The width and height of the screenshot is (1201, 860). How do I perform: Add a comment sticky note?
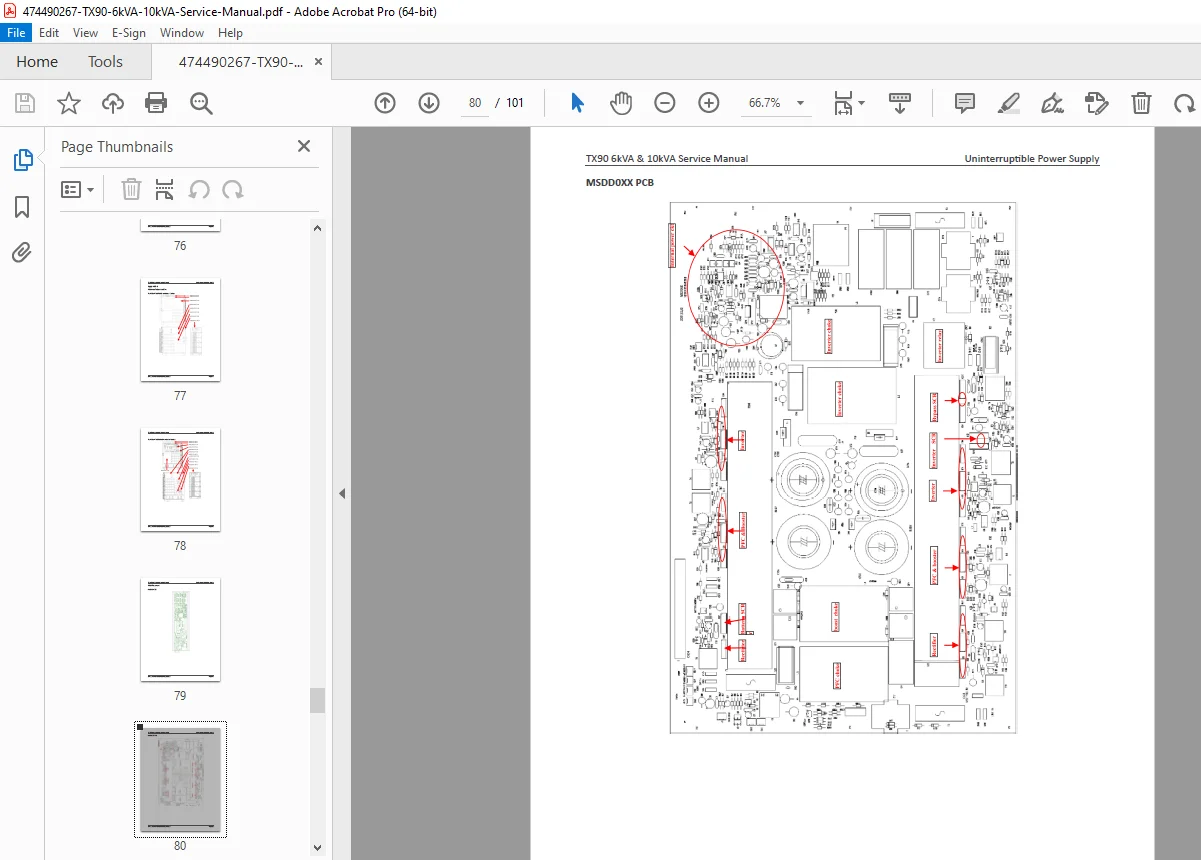coord(965,103)
